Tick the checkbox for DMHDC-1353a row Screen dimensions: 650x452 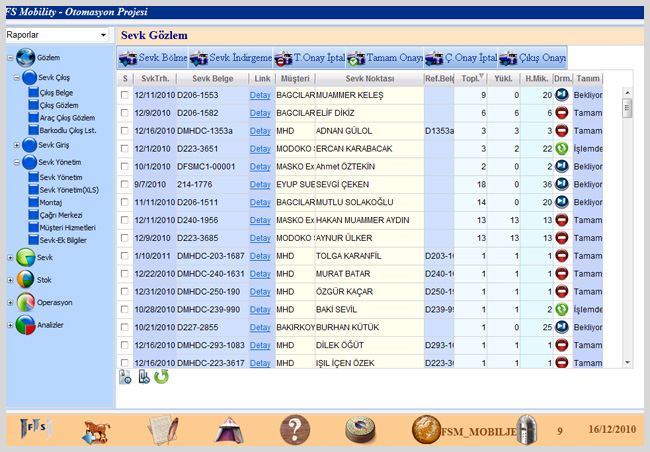125,131
